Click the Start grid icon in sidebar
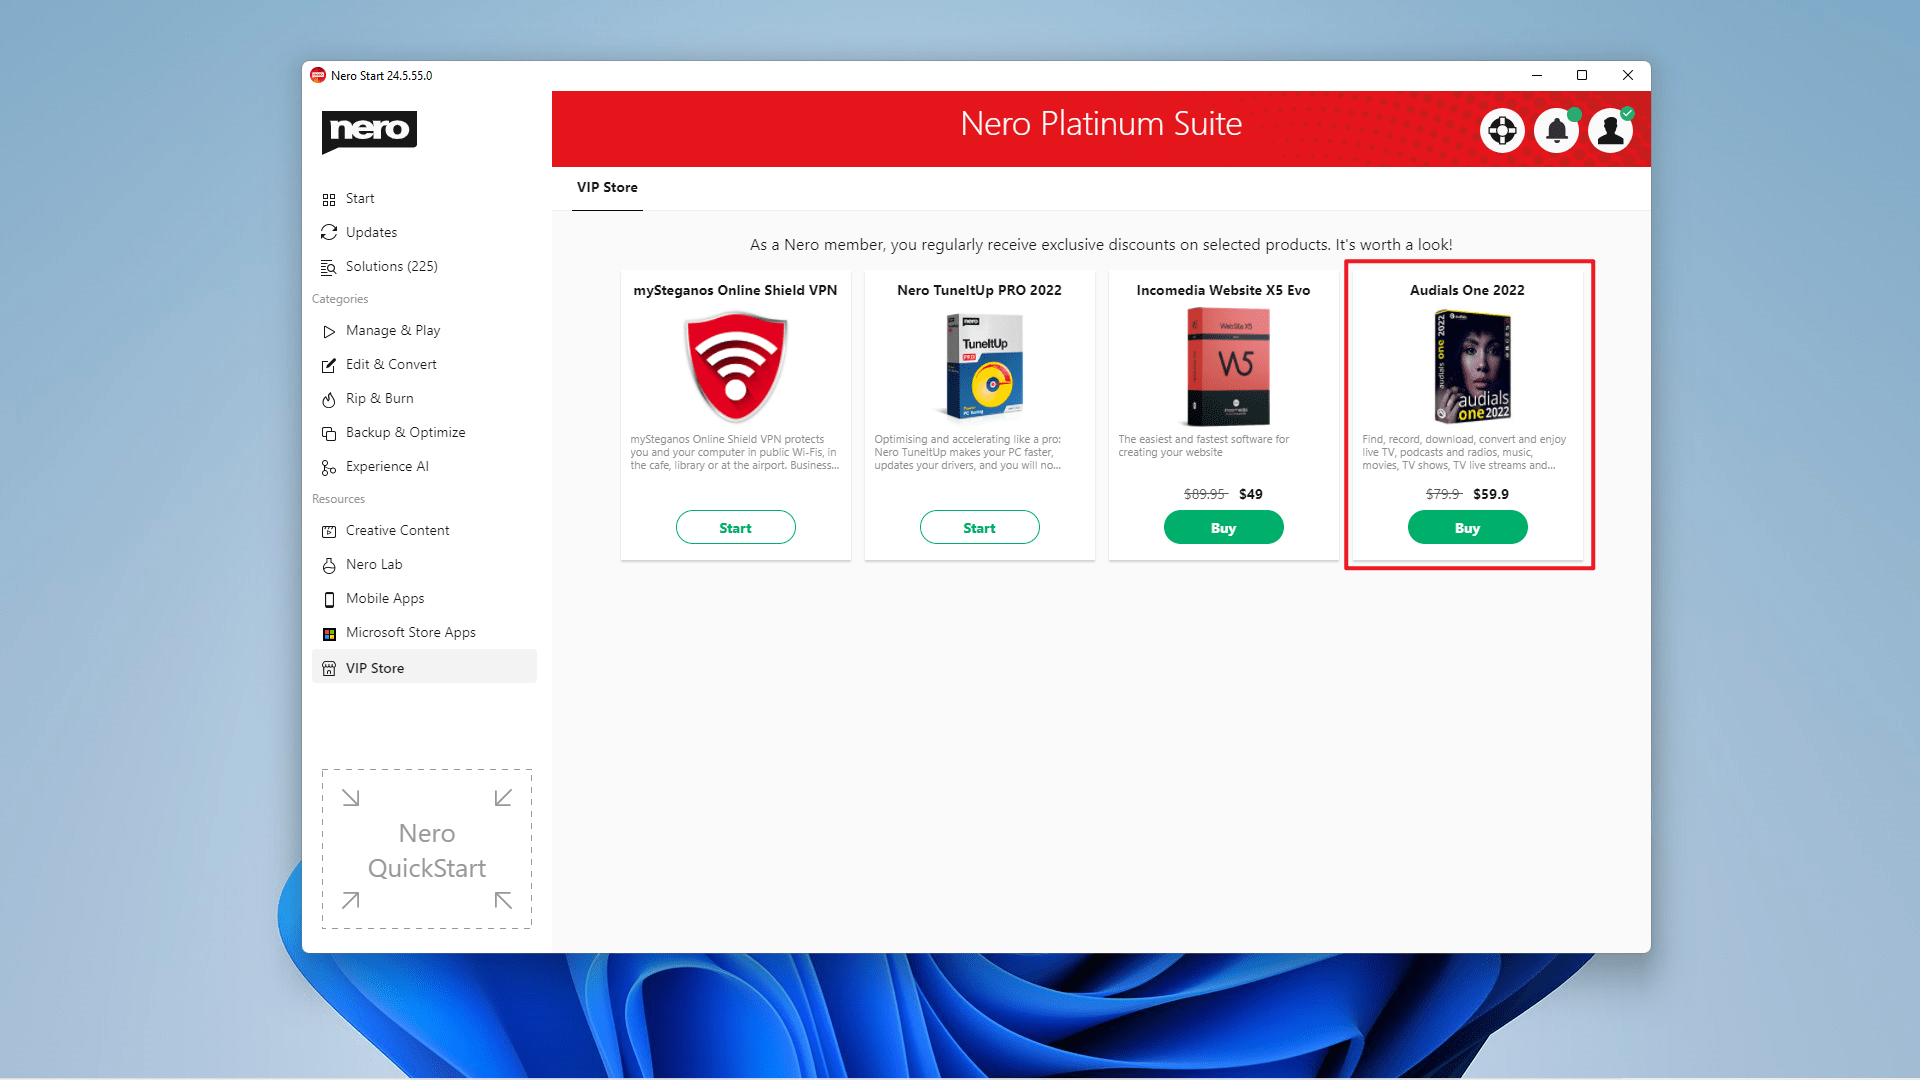 click(x=329, y=199)
